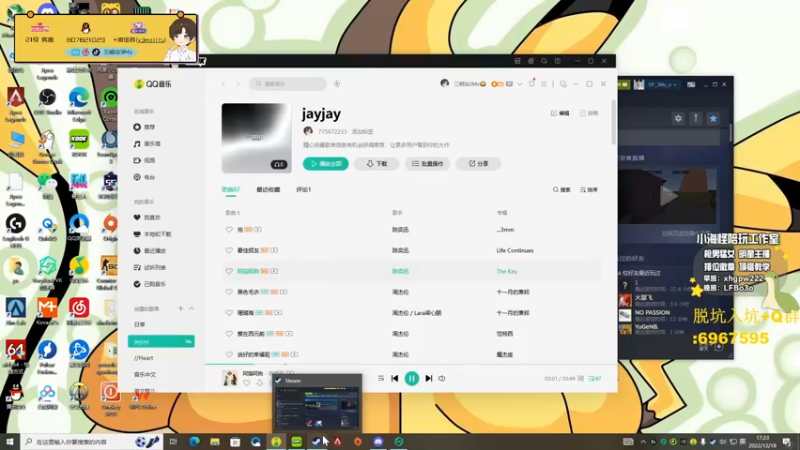The height and width of the screenshot is (450, 800).
Task: Open album The Key
Action: tap(507, 271)
